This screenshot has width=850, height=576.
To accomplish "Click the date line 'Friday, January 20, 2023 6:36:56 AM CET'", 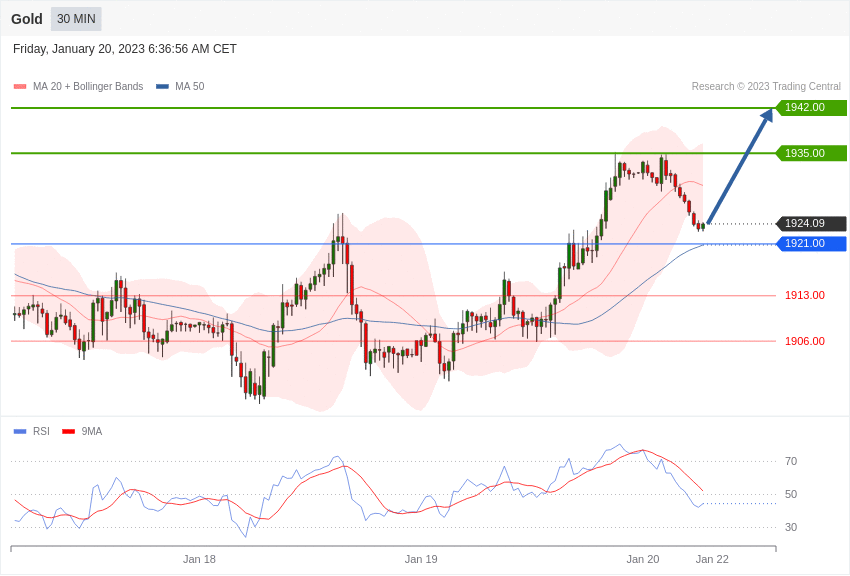I will point(125,49).
